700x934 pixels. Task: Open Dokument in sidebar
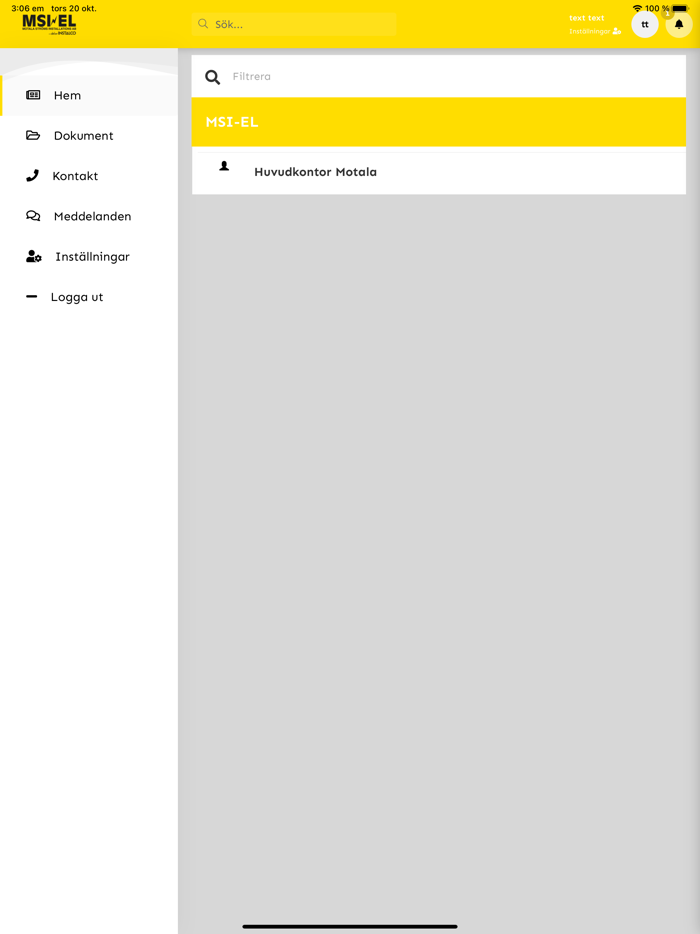(89, 136)
